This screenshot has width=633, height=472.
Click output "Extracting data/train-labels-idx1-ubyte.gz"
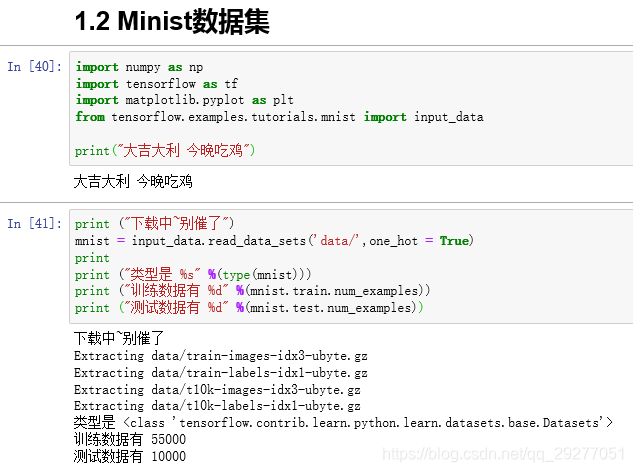click(220, 373)
